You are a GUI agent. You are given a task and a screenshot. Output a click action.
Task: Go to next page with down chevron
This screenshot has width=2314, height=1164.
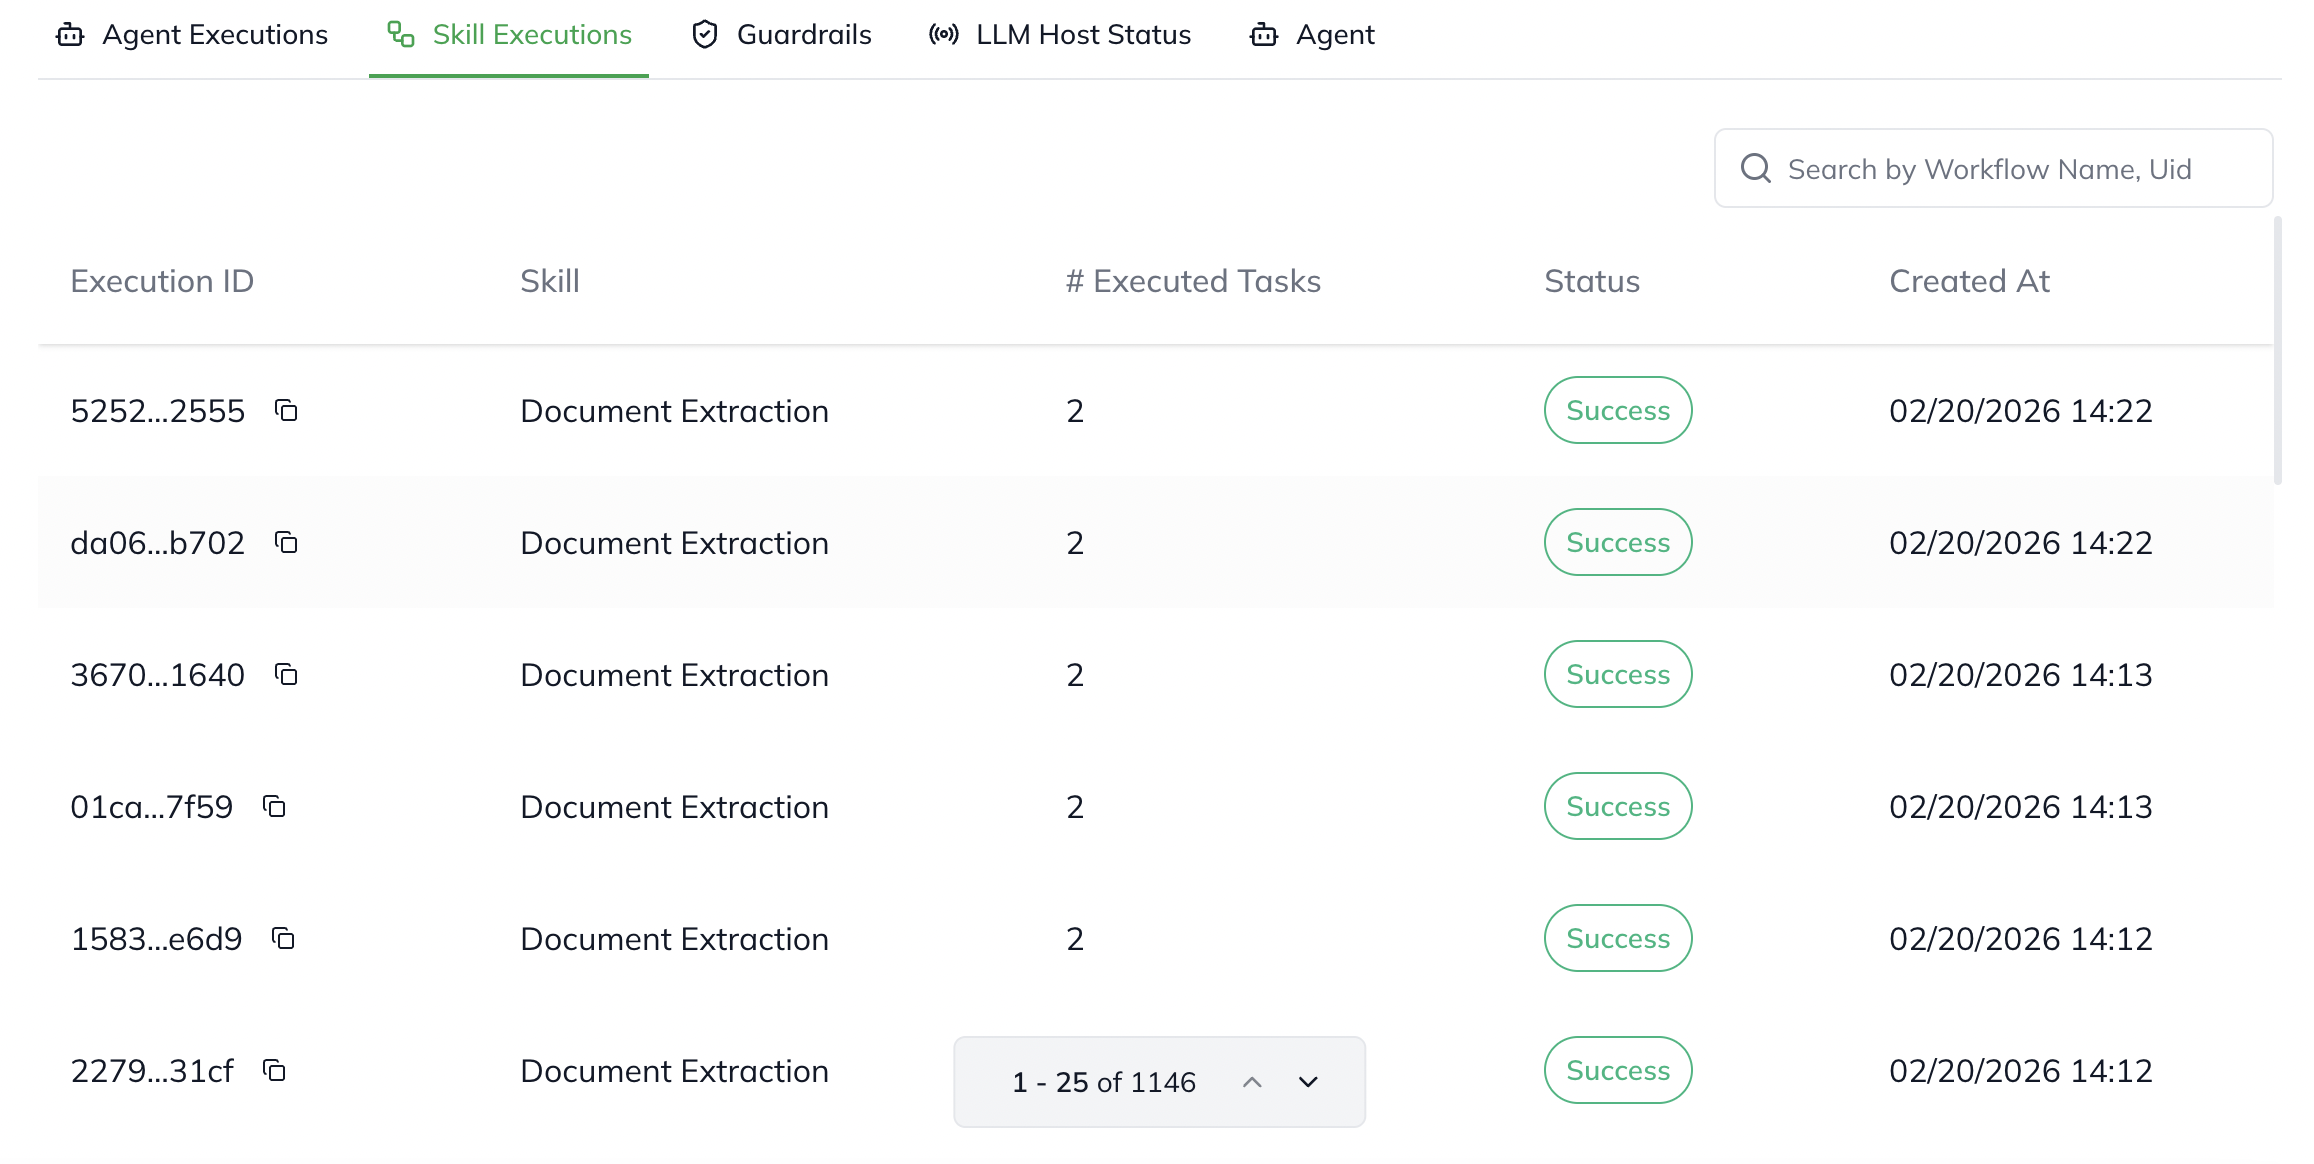[1308, 1082]
